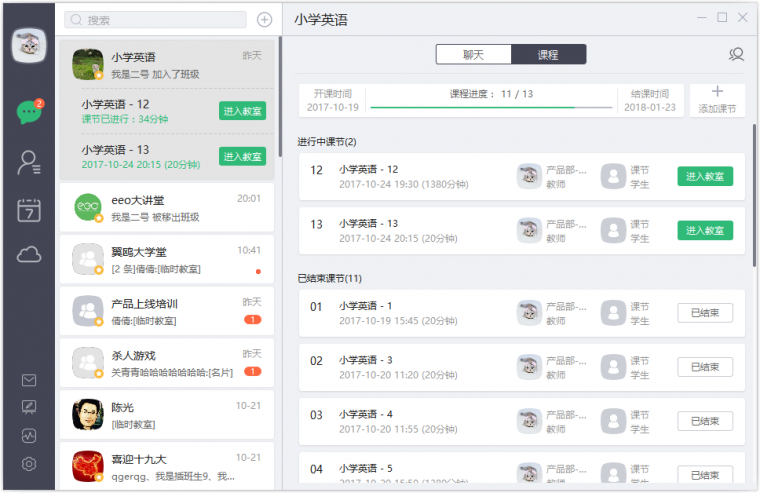Open the chat messages icon in sidebar

click(28, 113)
